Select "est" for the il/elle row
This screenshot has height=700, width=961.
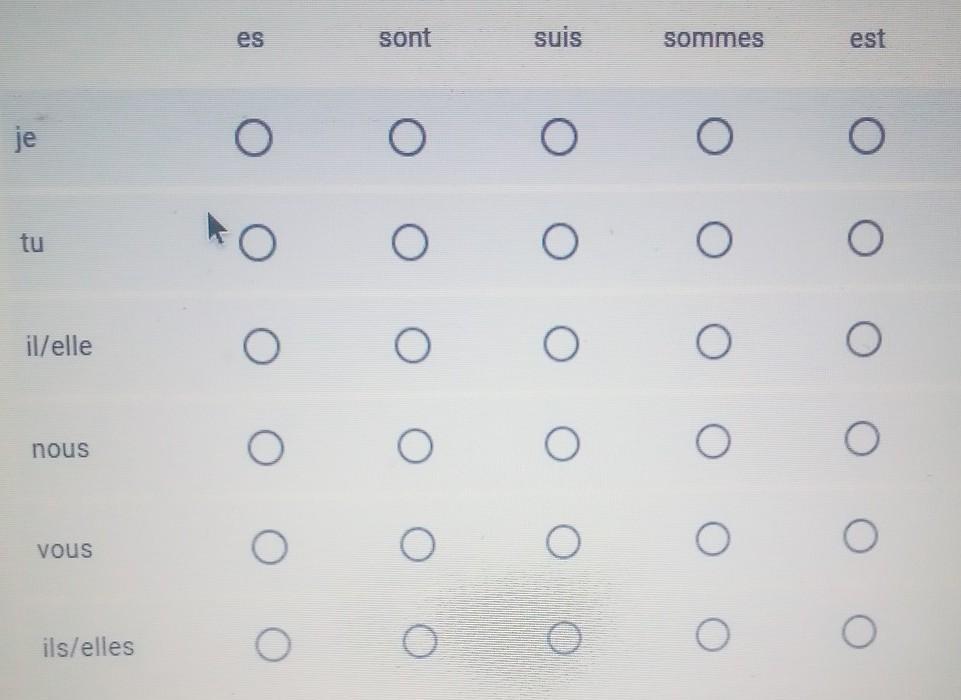click(x=864, y=339)
